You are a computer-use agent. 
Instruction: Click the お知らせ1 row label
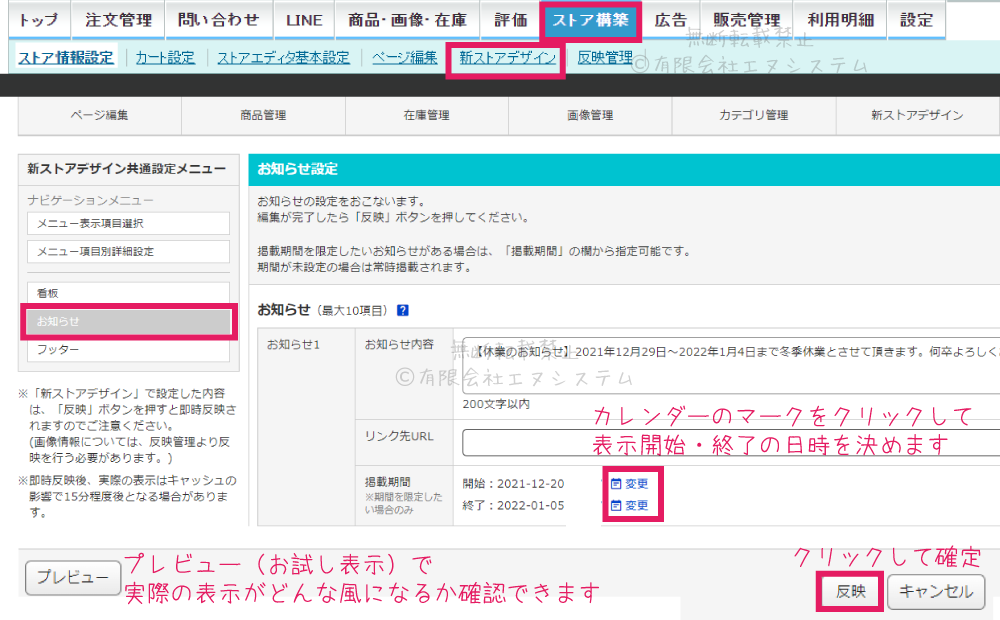click(x=293, y=345)
